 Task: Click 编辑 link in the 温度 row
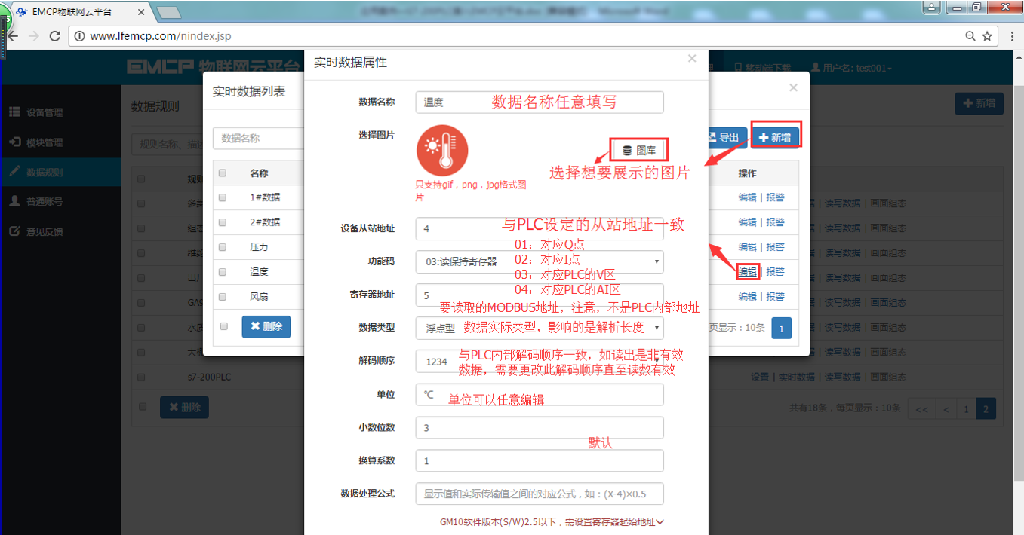click(x=746, y=272)
